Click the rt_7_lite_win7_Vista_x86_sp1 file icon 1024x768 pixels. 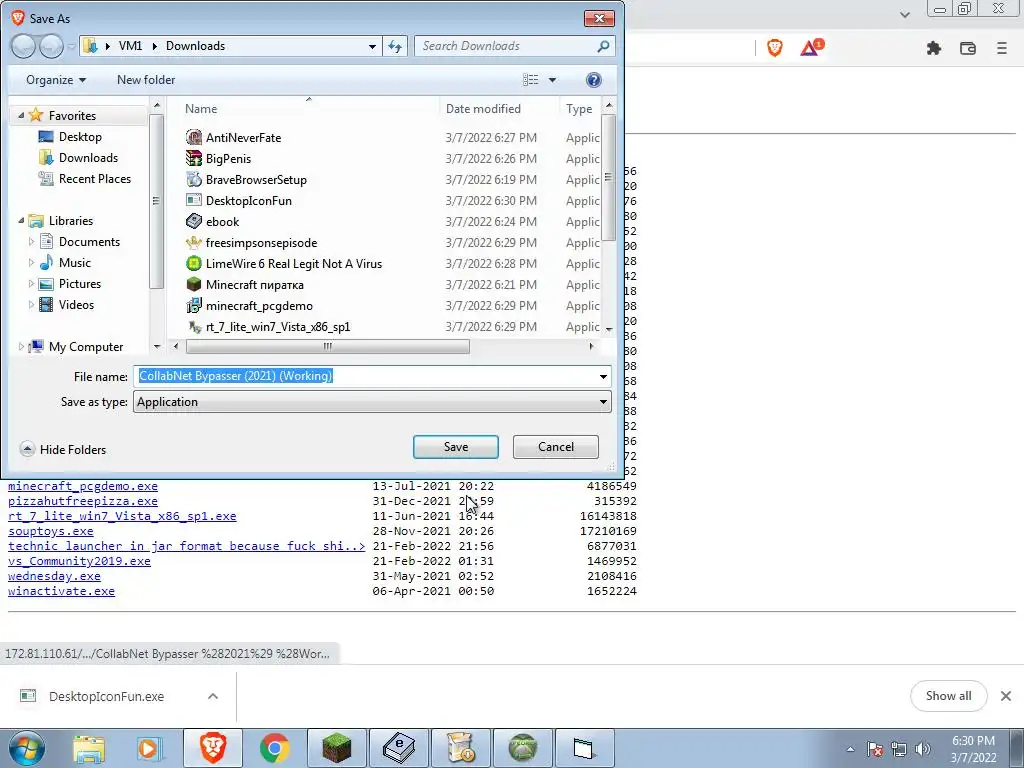pos(194,327)
